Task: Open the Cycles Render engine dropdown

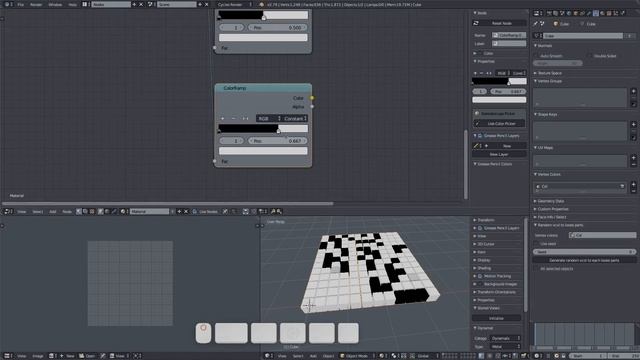Action: point(234,4)
